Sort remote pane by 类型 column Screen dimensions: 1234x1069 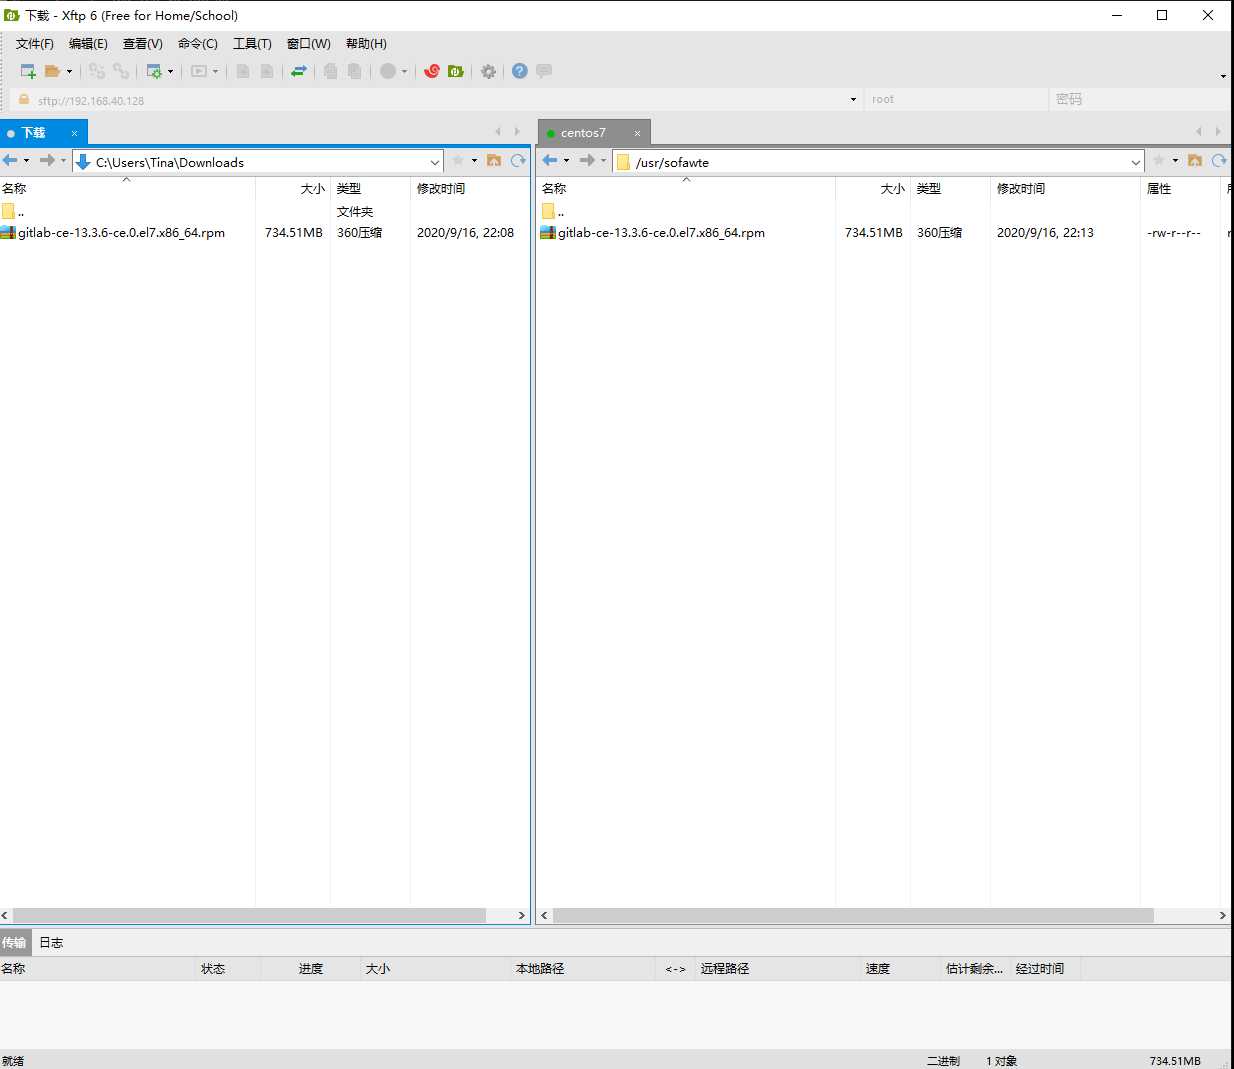click(x=950, y=188)
